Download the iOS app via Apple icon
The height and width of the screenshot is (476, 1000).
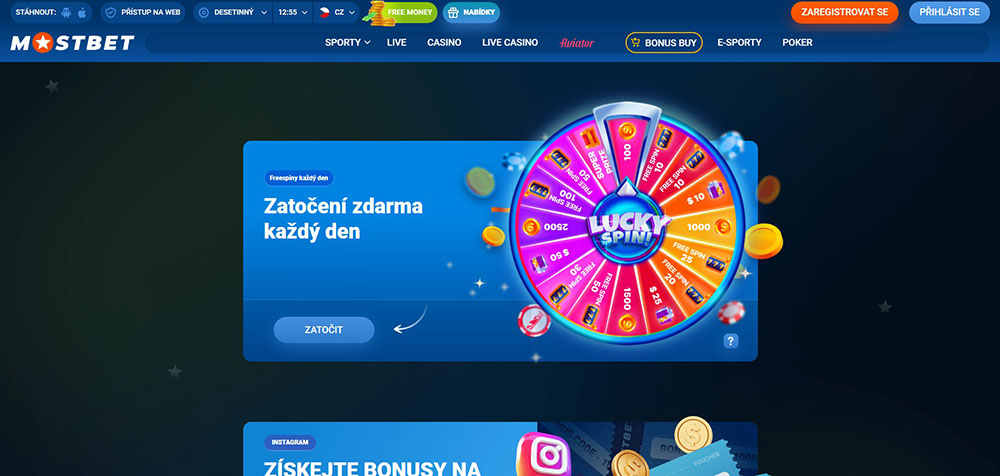[x=82, y=12]
